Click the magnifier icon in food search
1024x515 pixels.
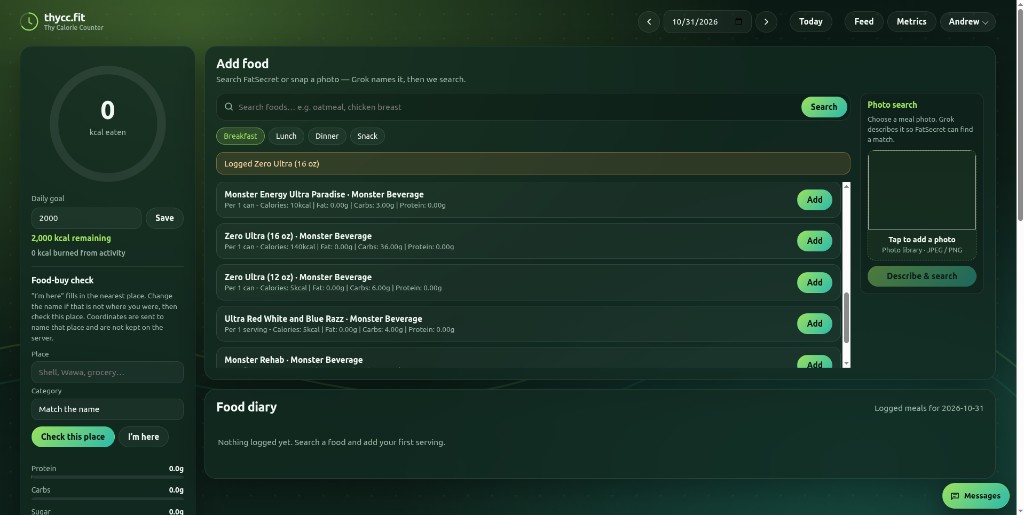pos(229,107)
